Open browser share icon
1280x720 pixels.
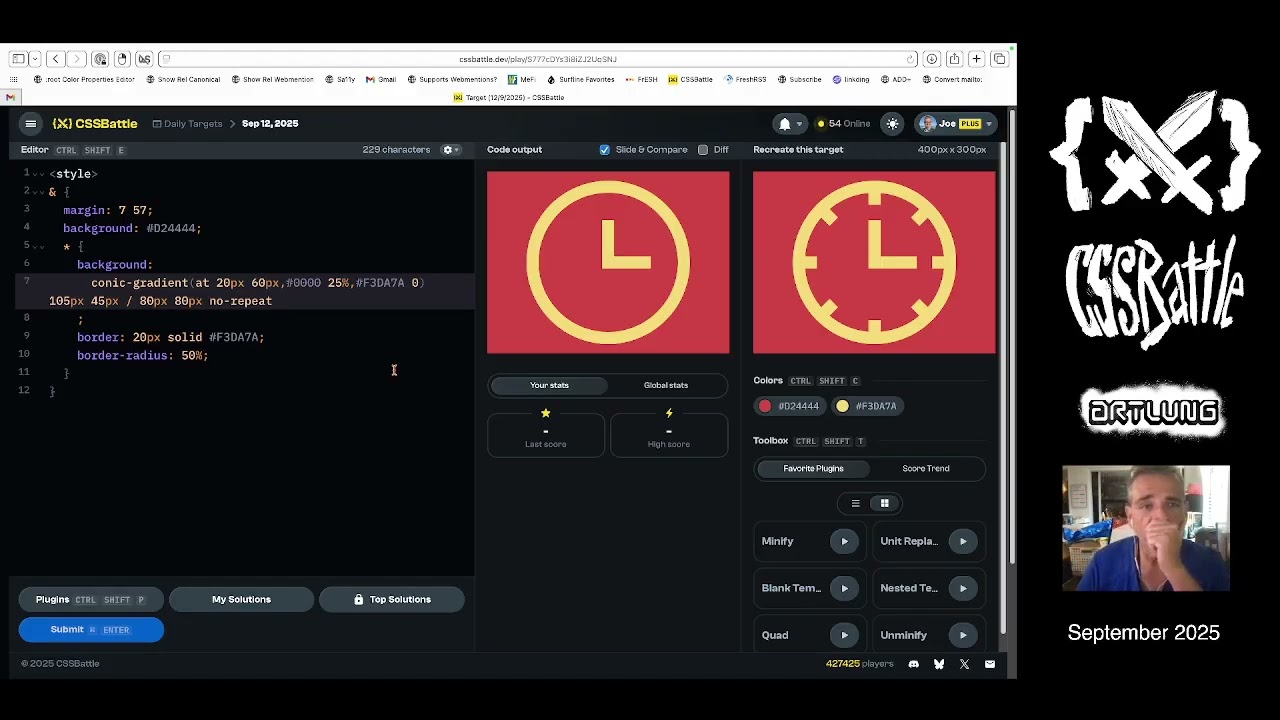tap(954, 59)
